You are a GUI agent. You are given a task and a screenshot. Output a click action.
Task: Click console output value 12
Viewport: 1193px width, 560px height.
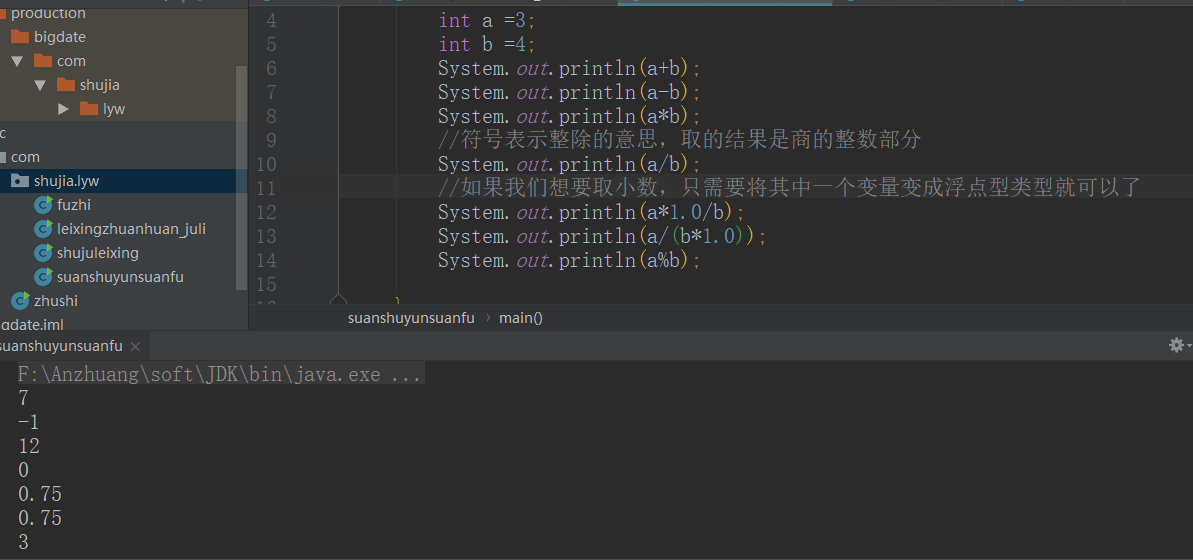(29, 446)
